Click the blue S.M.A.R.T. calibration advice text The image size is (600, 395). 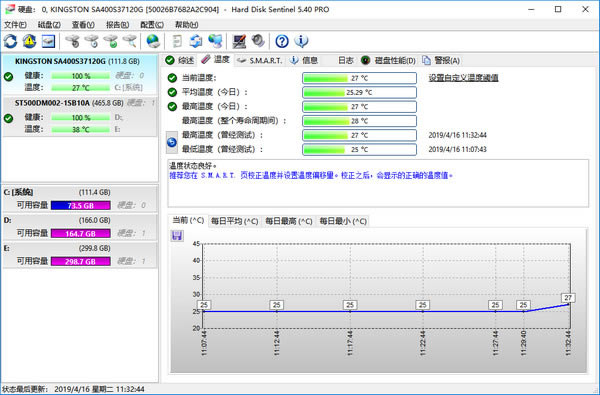pyautogui.click(x=311, y=176)
